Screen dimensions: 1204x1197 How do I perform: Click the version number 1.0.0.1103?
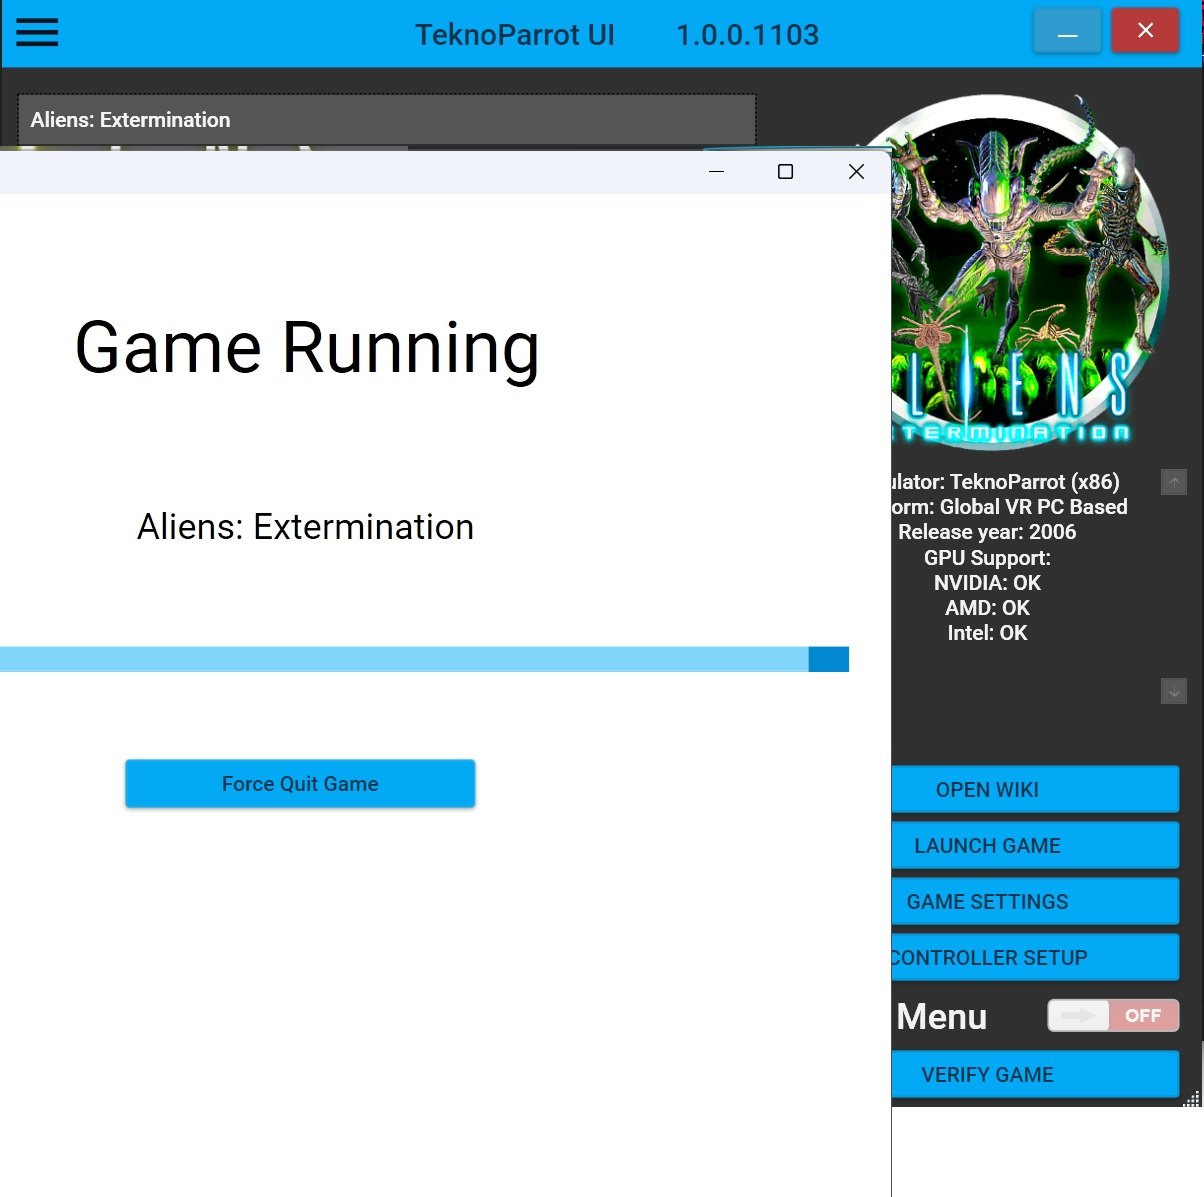[747, 35]
